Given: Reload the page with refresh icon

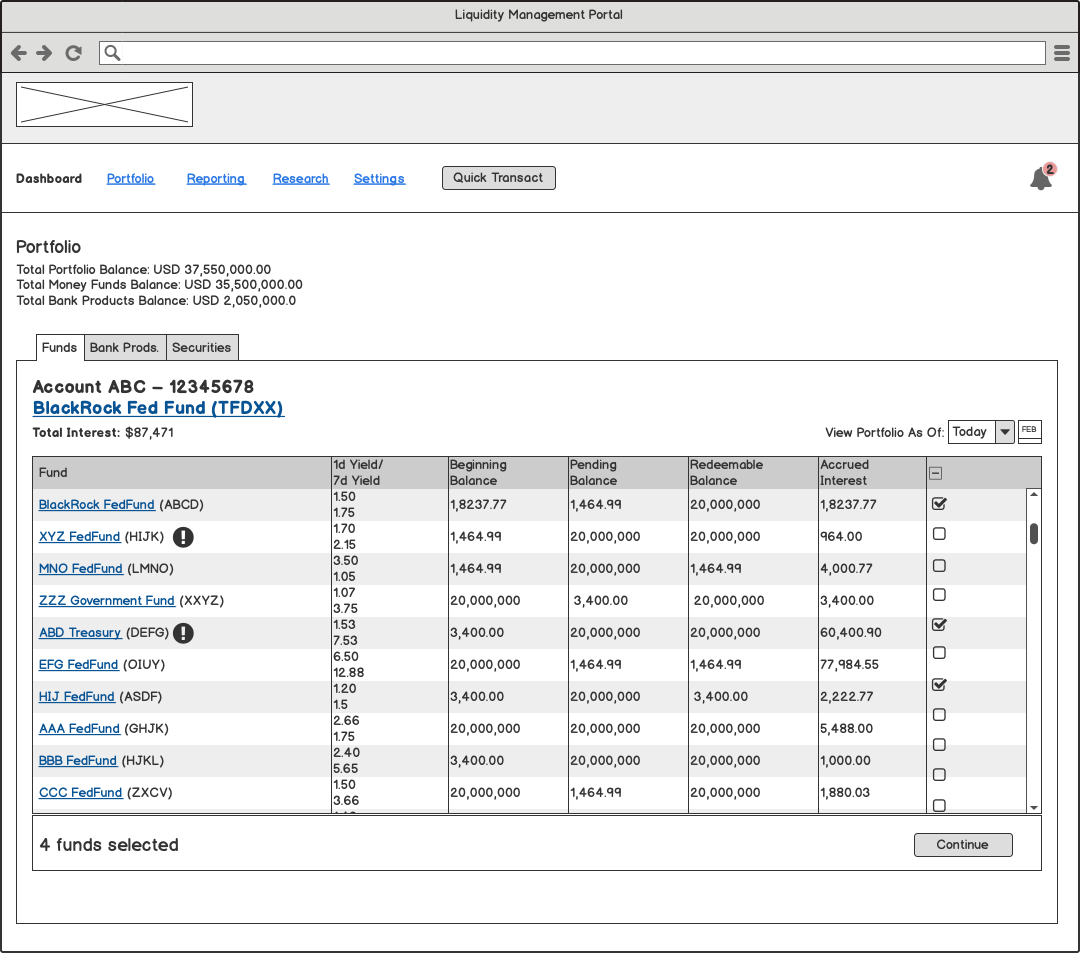Looking at the screenshot, I should pos(74,53).
